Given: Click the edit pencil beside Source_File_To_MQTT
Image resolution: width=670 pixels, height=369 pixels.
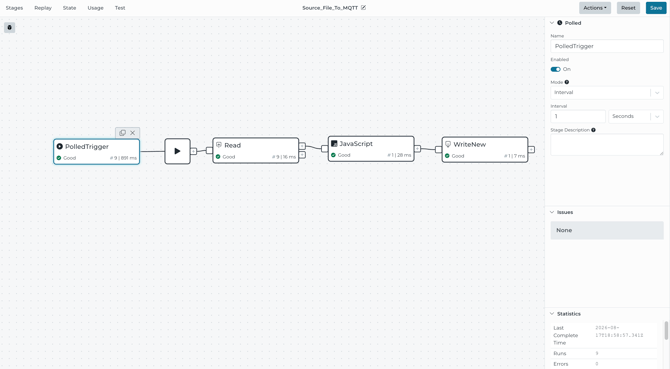Looking at the screenshot, I should (363, 8).
